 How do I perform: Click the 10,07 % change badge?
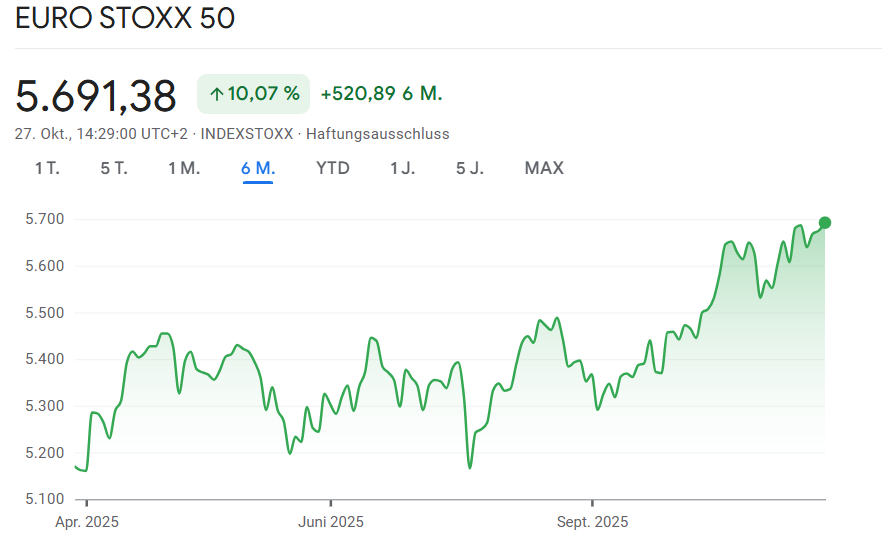pos(254,94)
